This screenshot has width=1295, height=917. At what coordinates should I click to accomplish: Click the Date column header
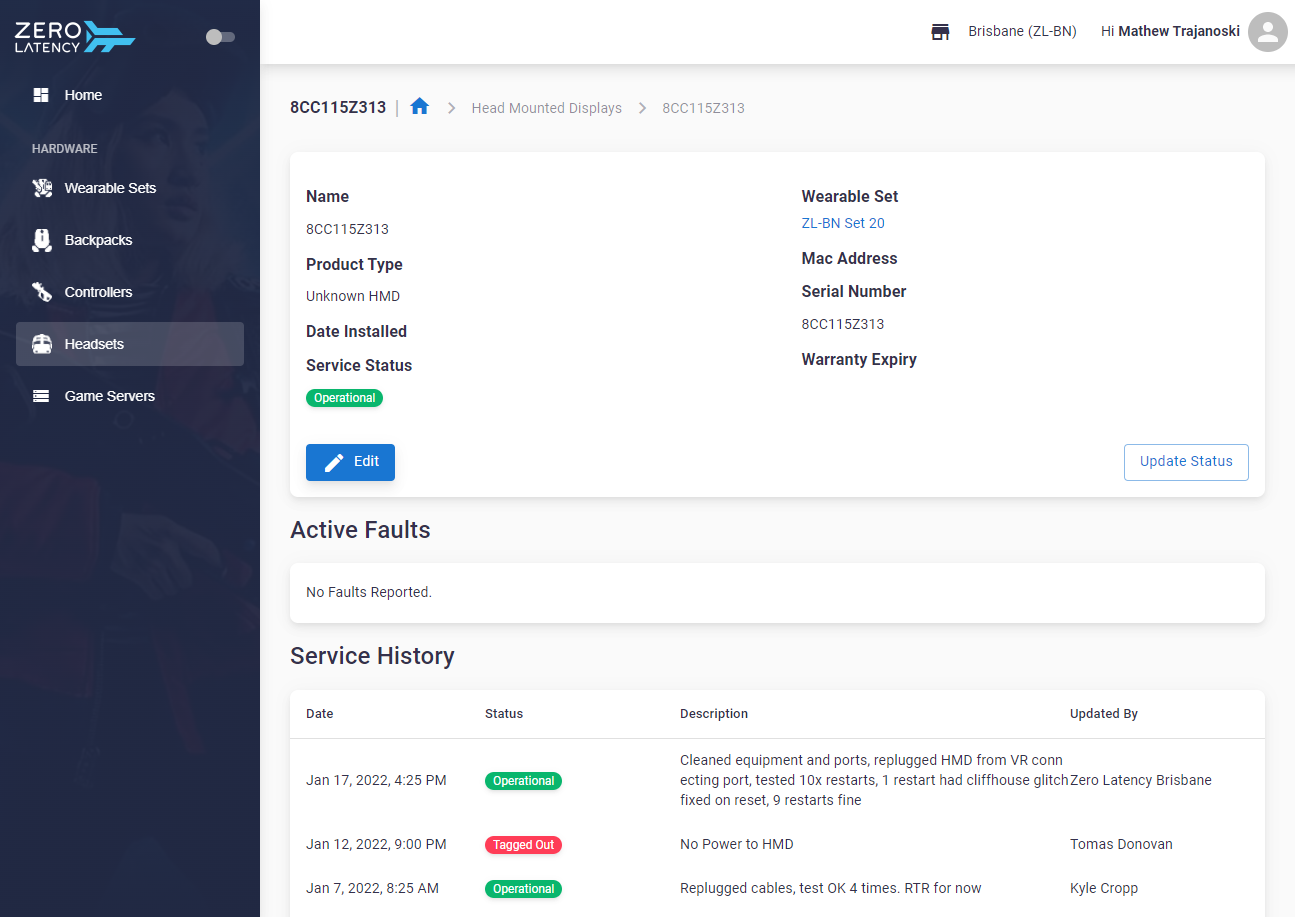pos(320,714)
